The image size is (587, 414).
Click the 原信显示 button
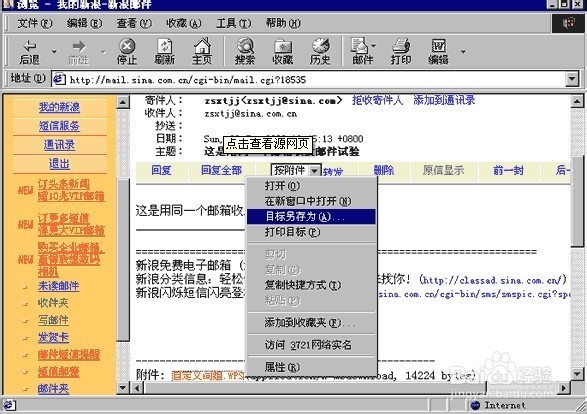443,171
